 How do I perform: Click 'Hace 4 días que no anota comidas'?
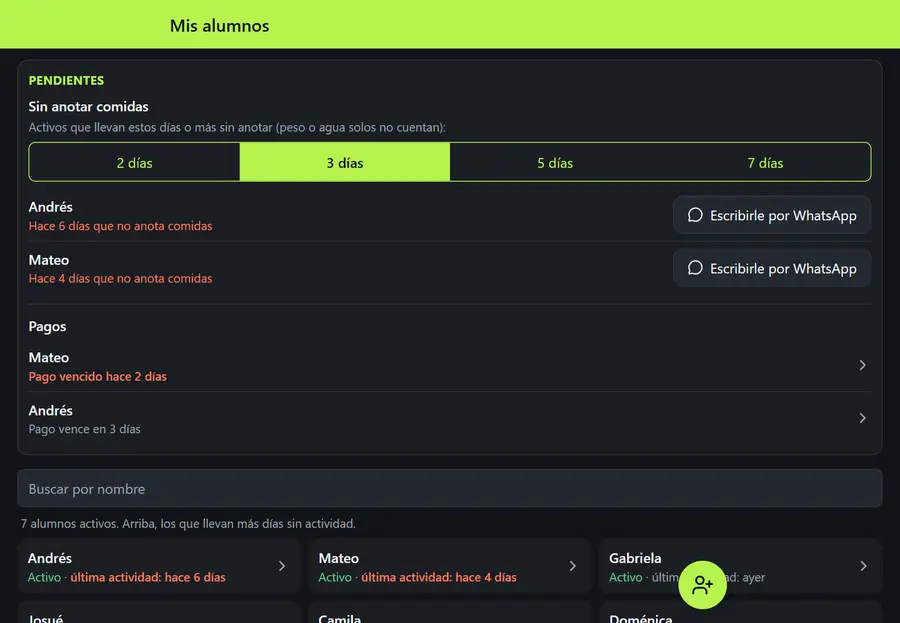click(x=121, y=278)
